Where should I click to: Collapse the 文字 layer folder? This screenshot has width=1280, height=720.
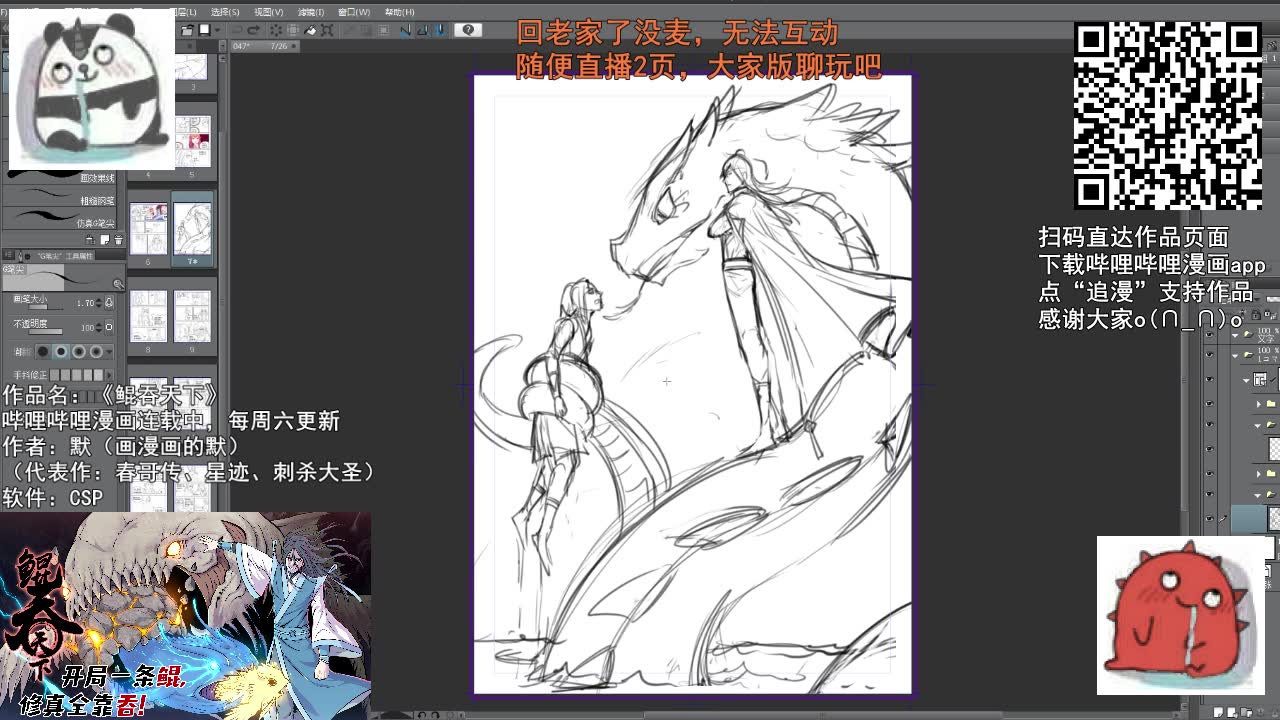tap(1235, 335)
